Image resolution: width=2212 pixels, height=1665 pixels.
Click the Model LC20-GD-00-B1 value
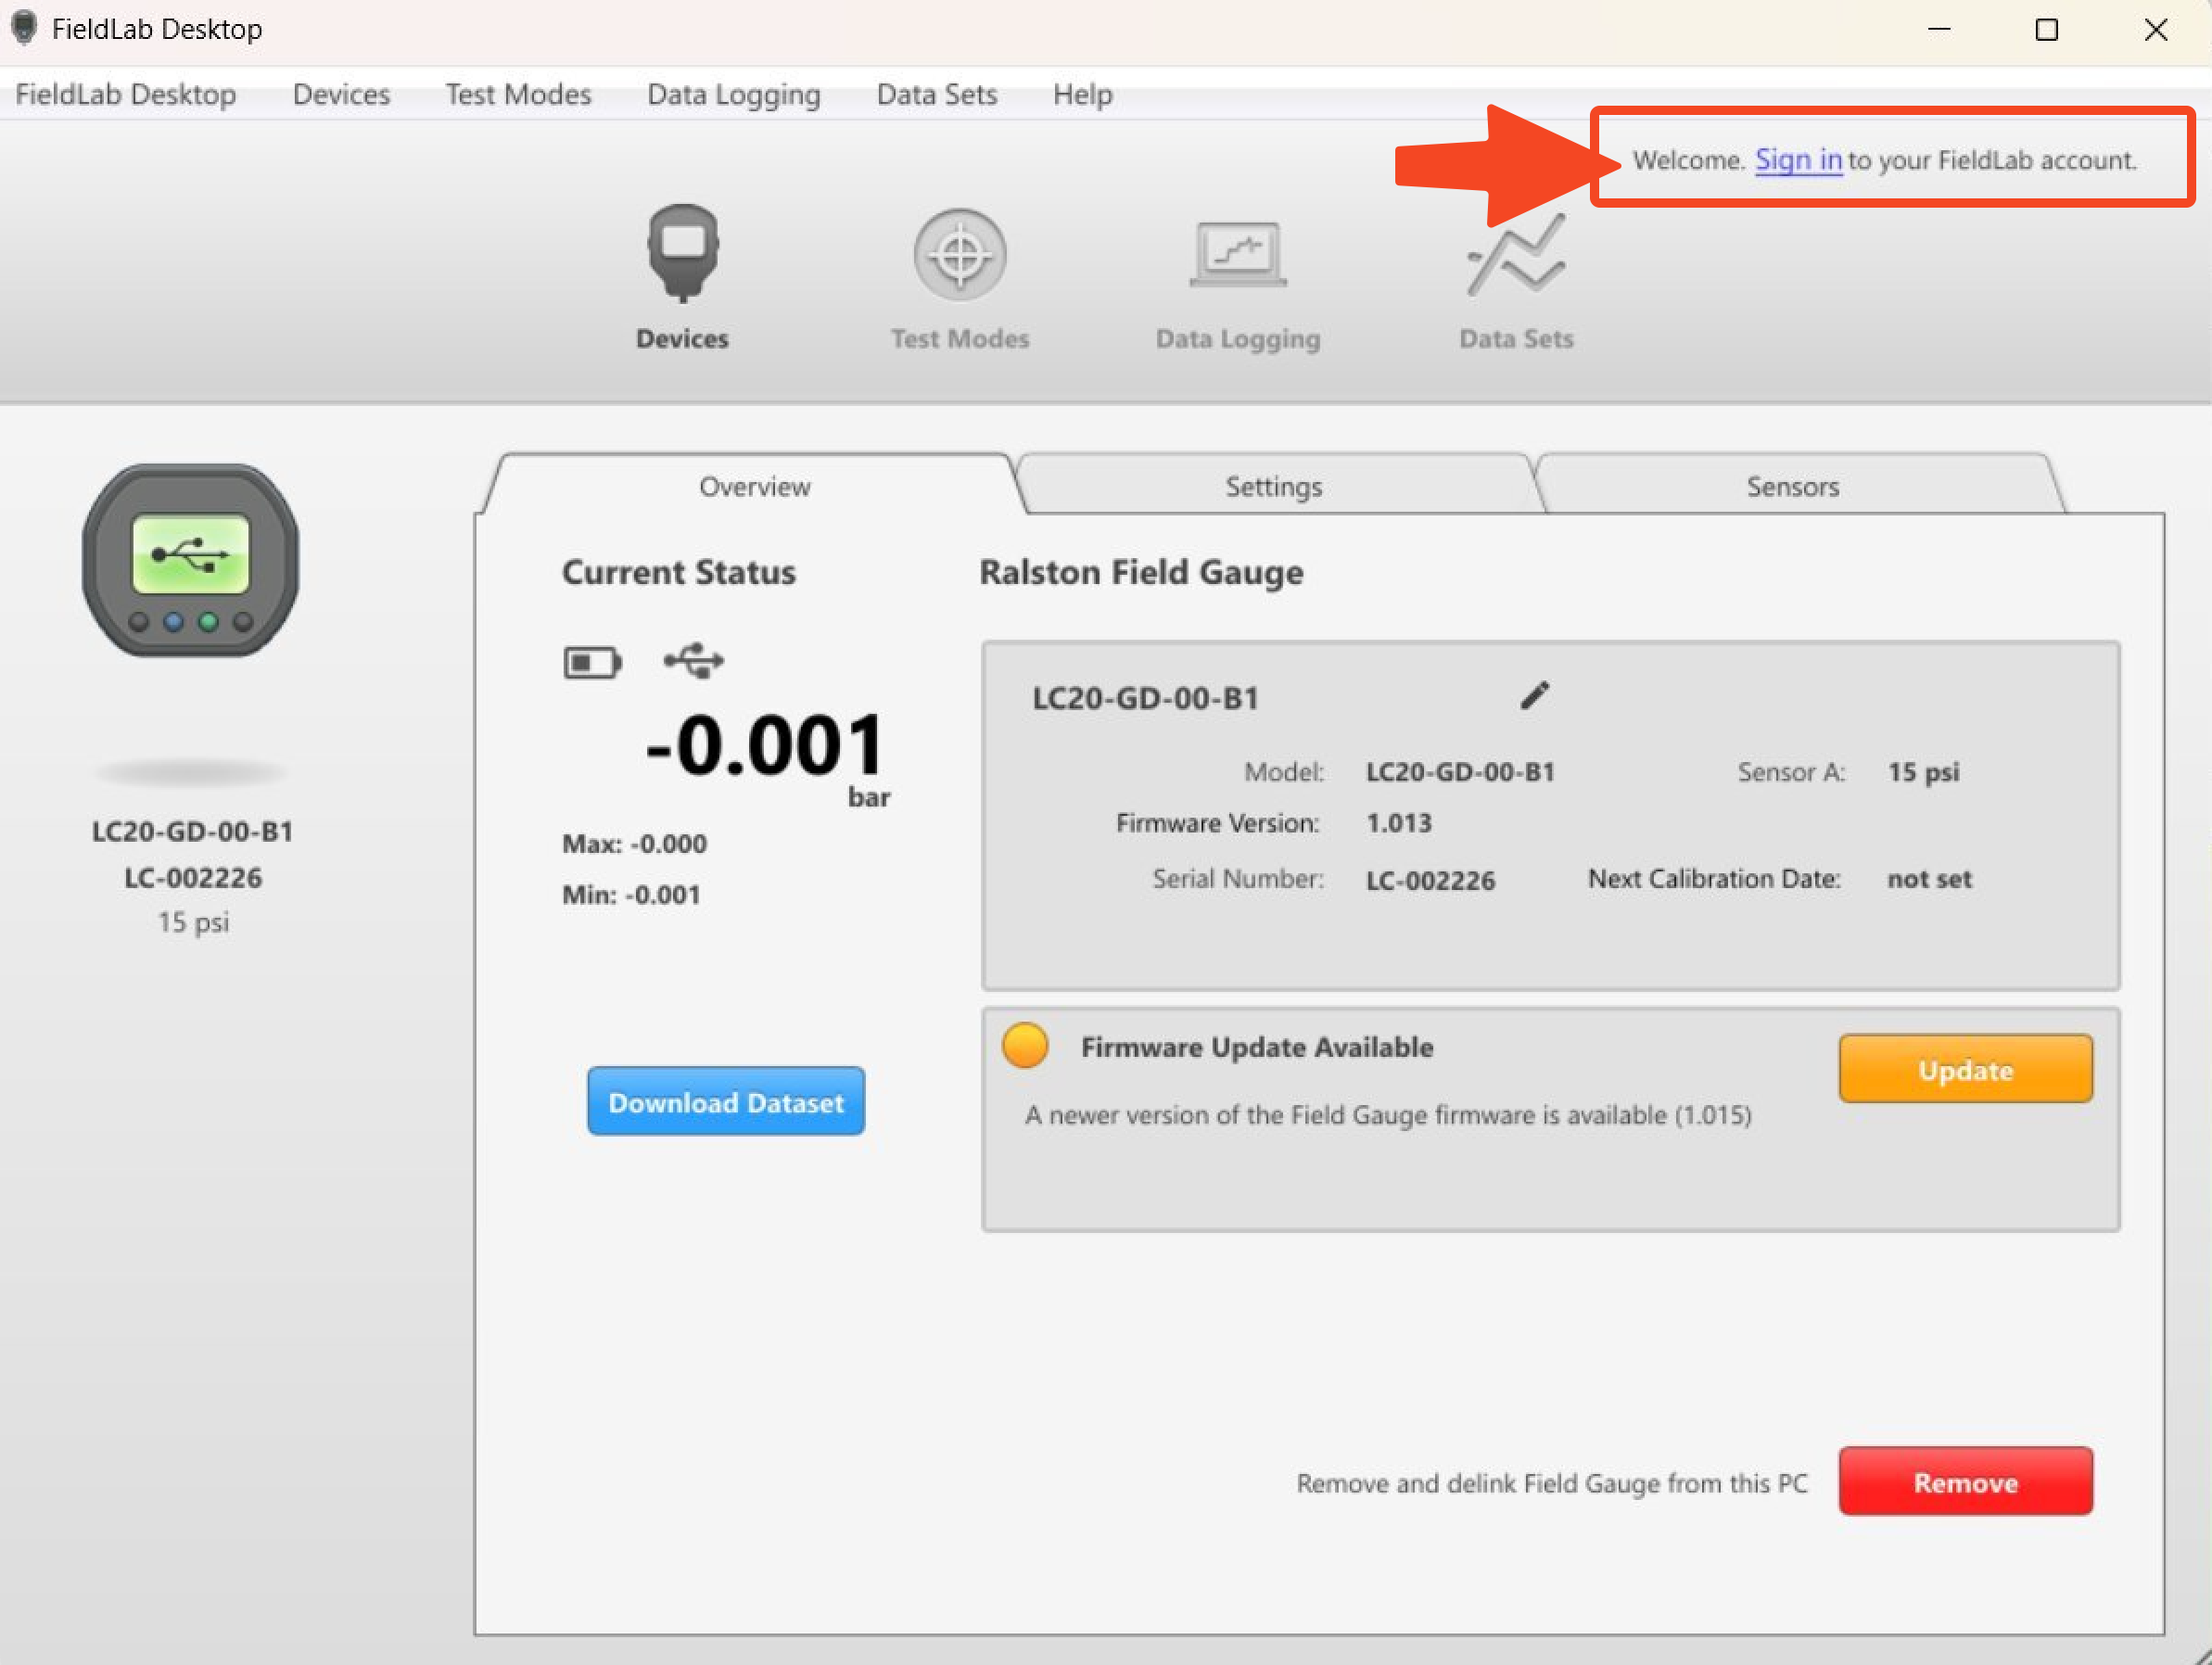(1460, 772)
